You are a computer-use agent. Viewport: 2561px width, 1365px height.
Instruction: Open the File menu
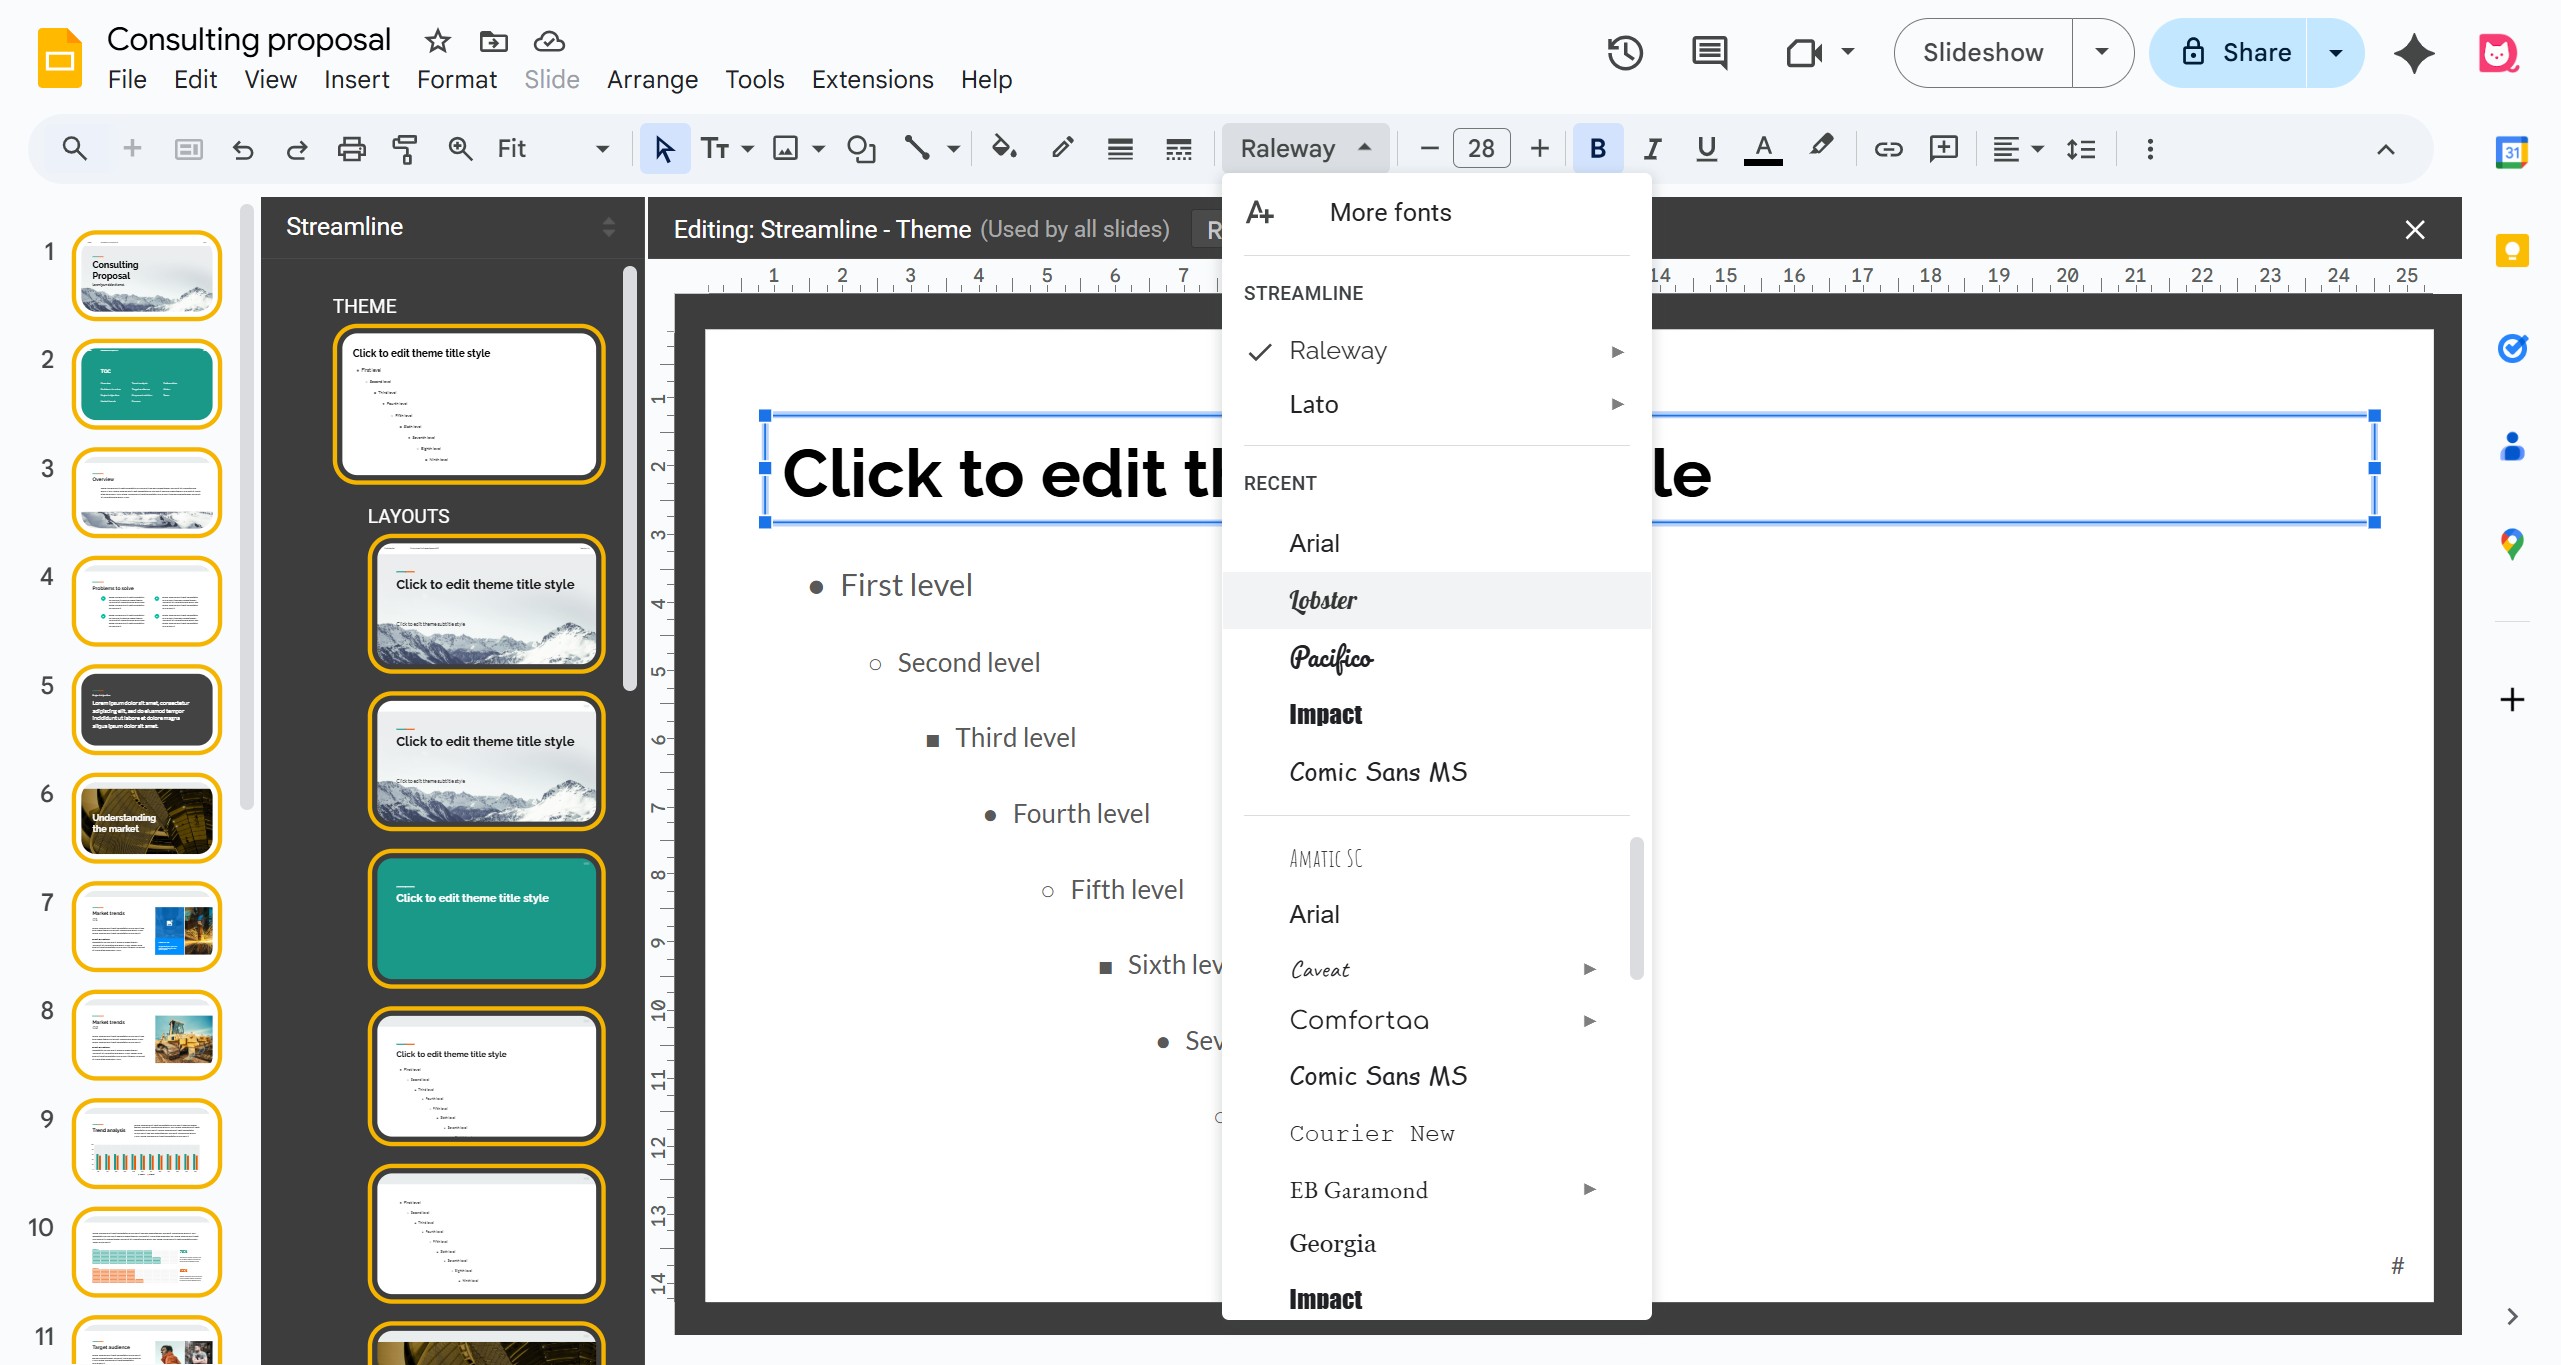[127, 80]
